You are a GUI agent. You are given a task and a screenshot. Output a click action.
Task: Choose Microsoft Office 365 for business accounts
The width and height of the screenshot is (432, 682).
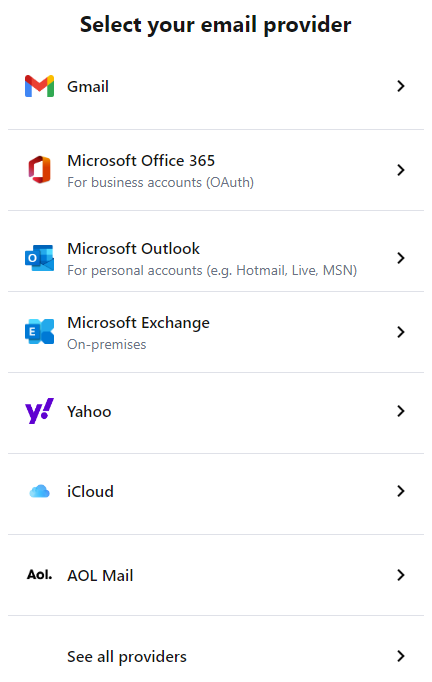click(x=216, y=170)
